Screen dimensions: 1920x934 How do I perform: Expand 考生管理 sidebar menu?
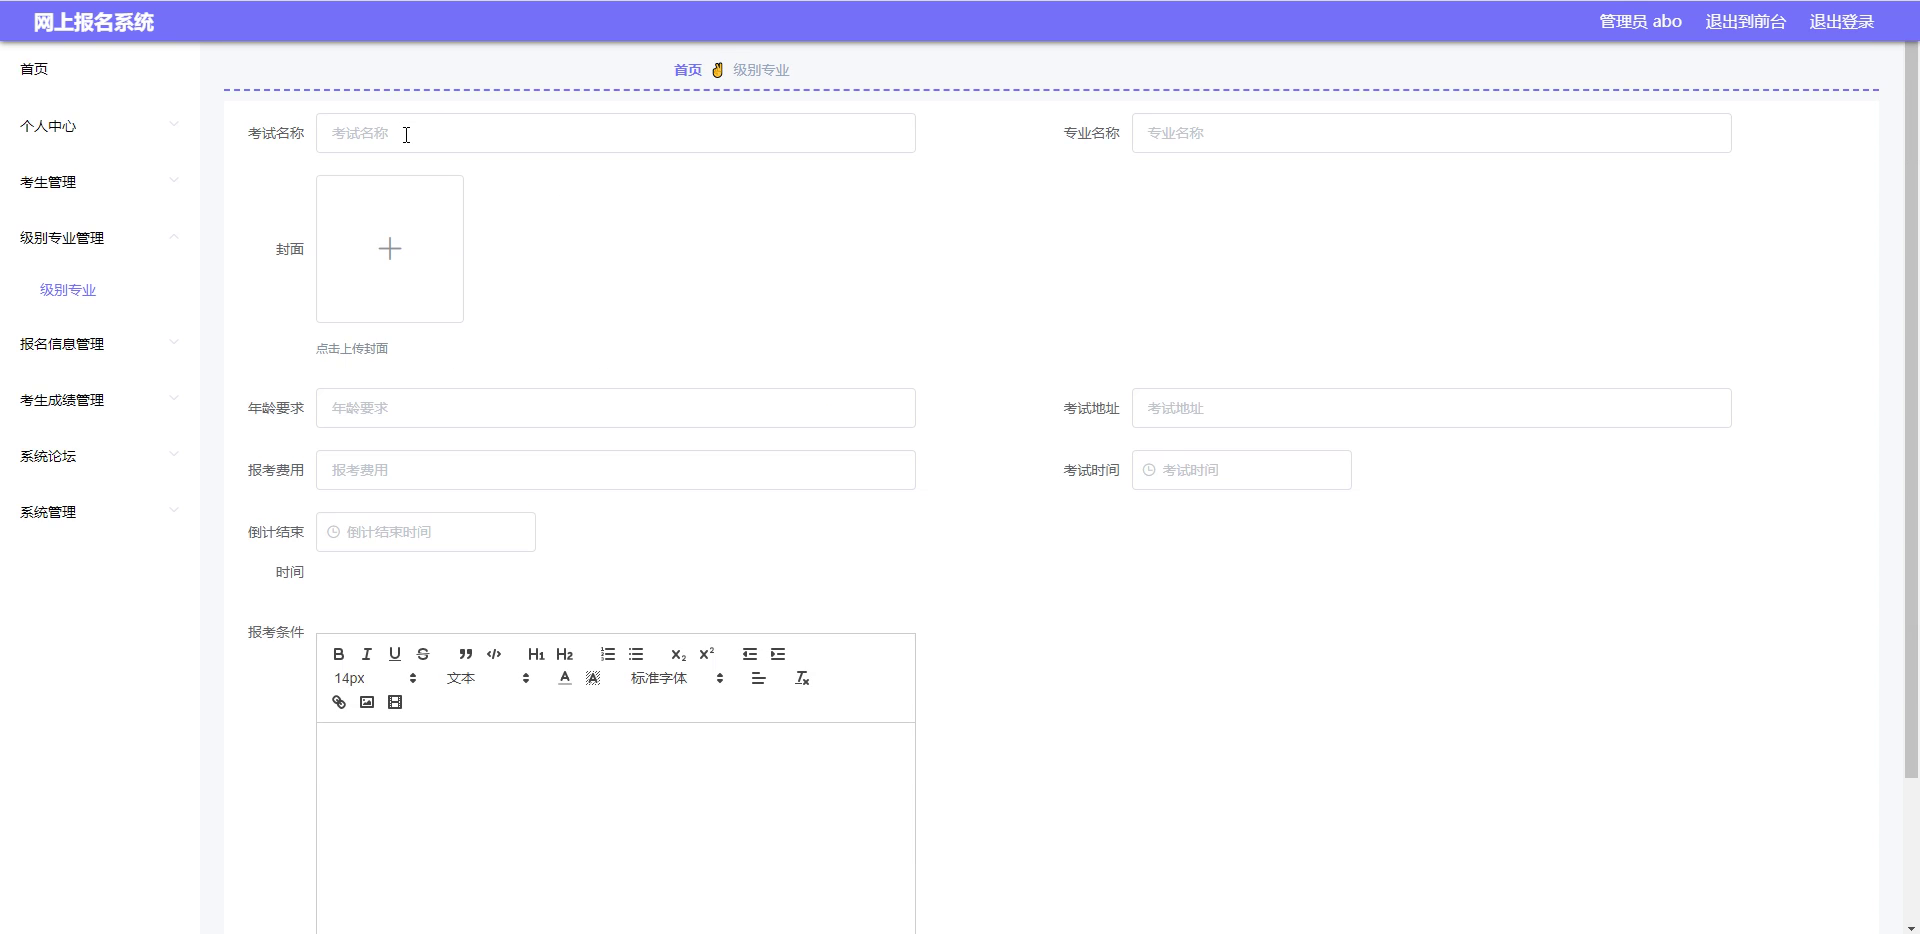[x=100, y=182]
